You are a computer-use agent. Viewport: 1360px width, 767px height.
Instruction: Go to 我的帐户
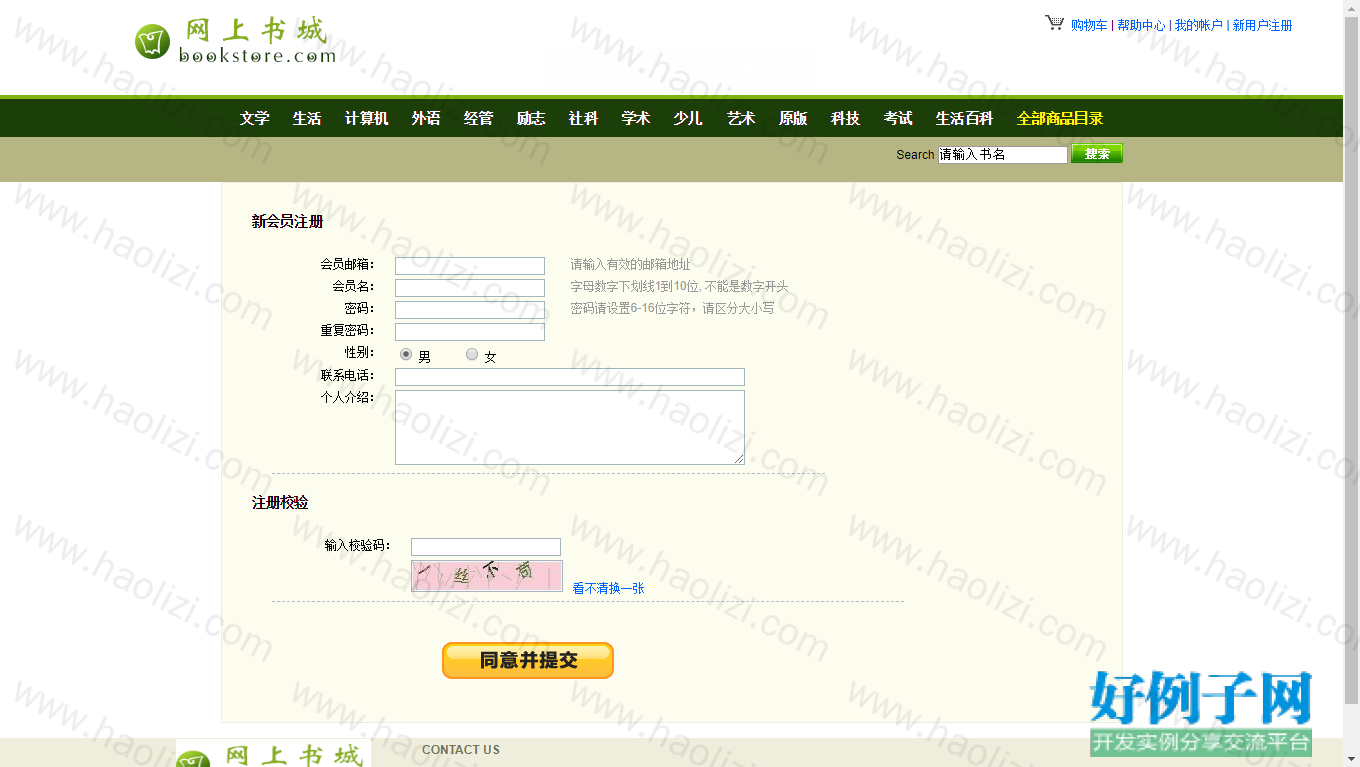pyautogui.click(x=1199, y=26)
